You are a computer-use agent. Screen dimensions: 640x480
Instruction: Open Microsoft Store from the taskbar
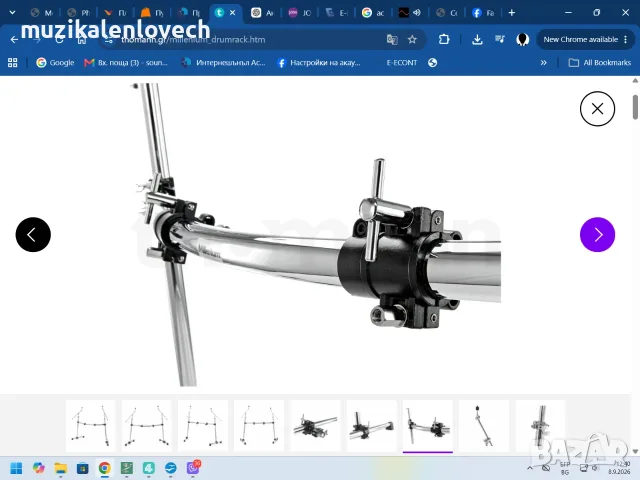pyautogui.click(x=83, y=468)
